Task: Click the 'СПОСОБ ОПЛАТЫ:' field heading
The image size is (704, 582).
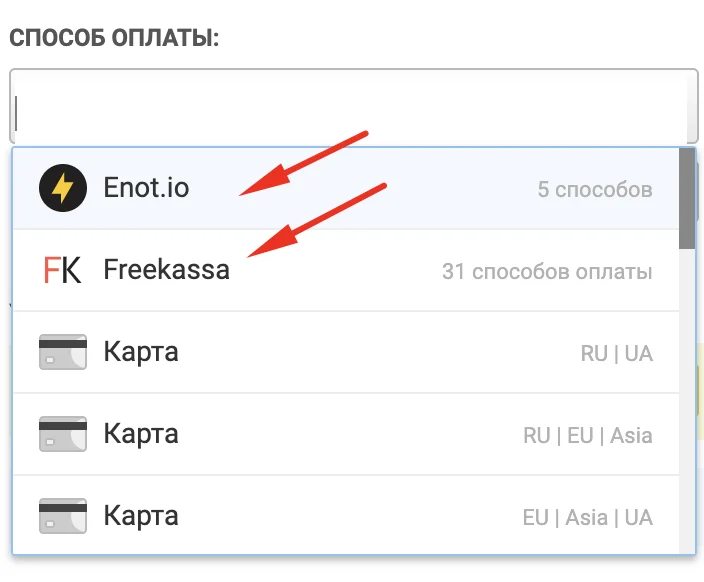Action: pyautogui.click(x=114, y=38)
